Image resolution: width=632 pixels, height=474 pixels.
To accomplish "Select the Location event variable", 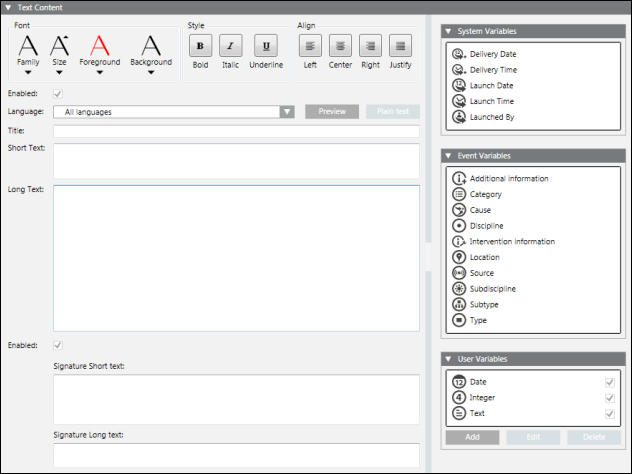I will (484, 257).
